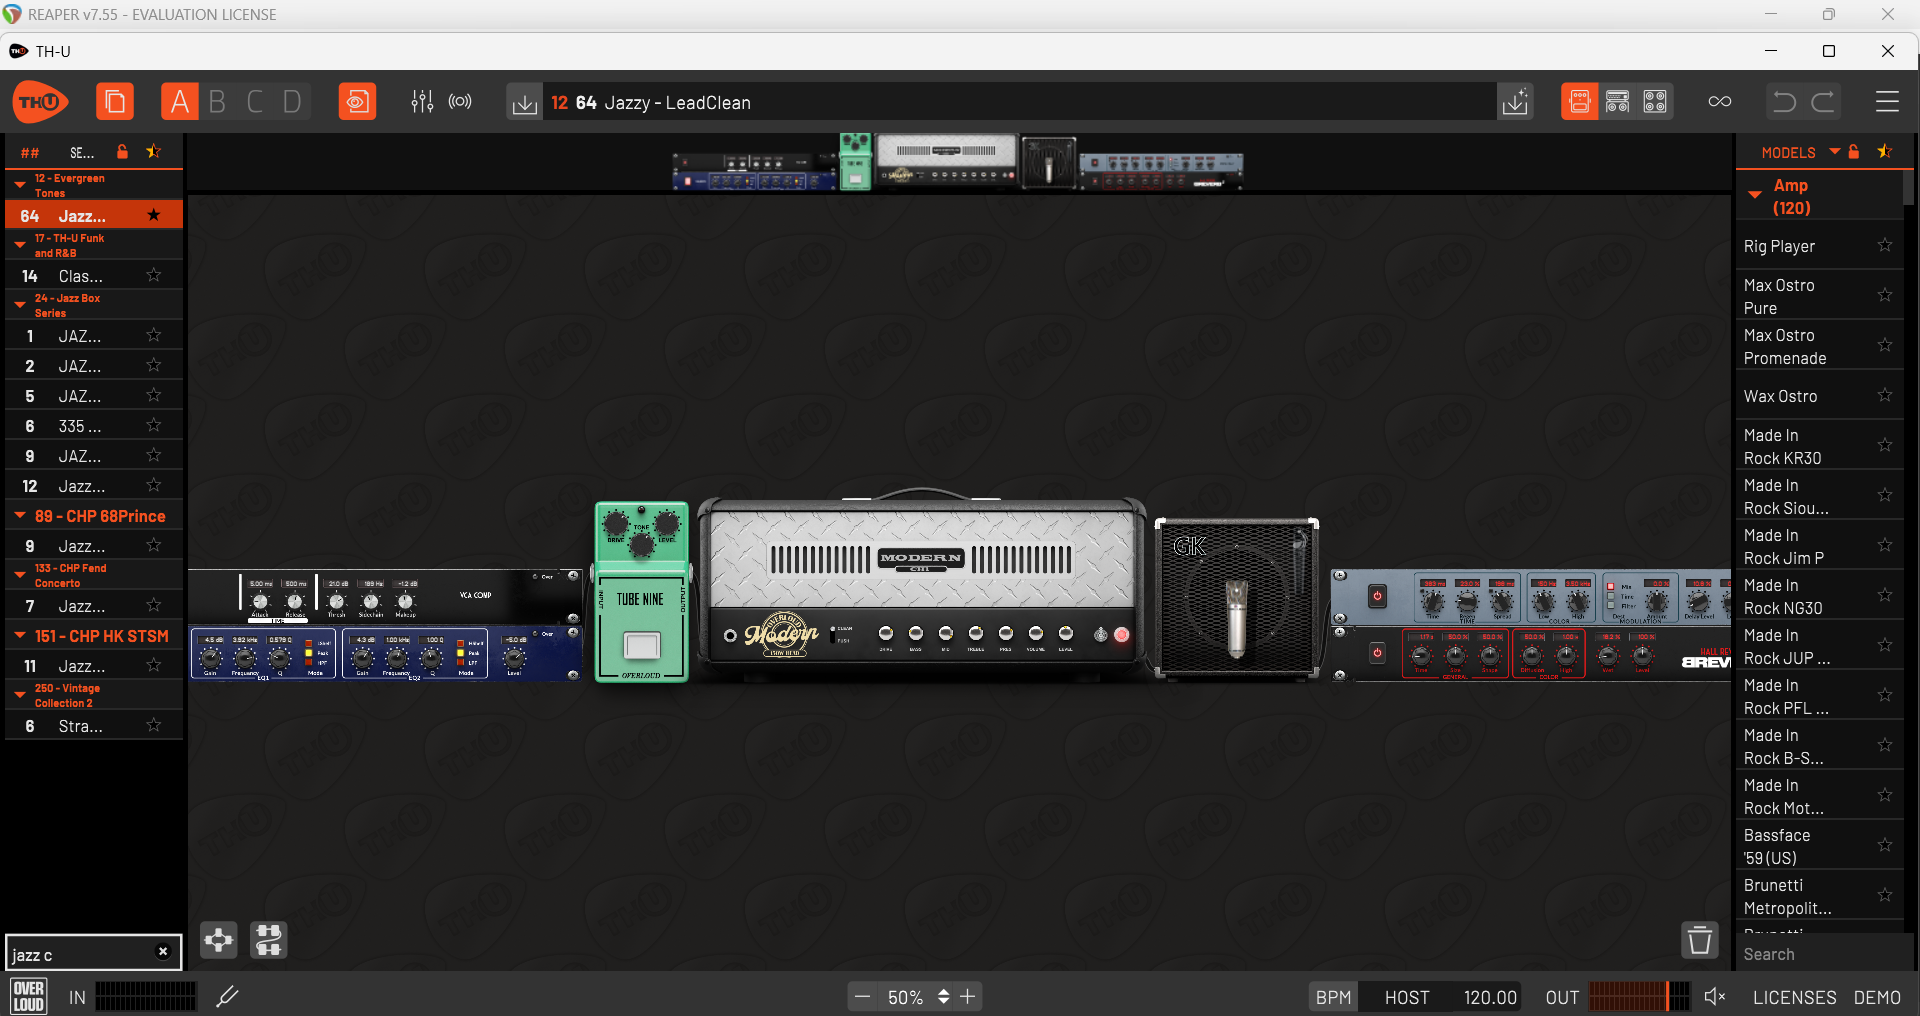The height and width of the screenshot is (1016, 1920).
Task: Toggle HOST tempo sync
Action: [1407, 997]
